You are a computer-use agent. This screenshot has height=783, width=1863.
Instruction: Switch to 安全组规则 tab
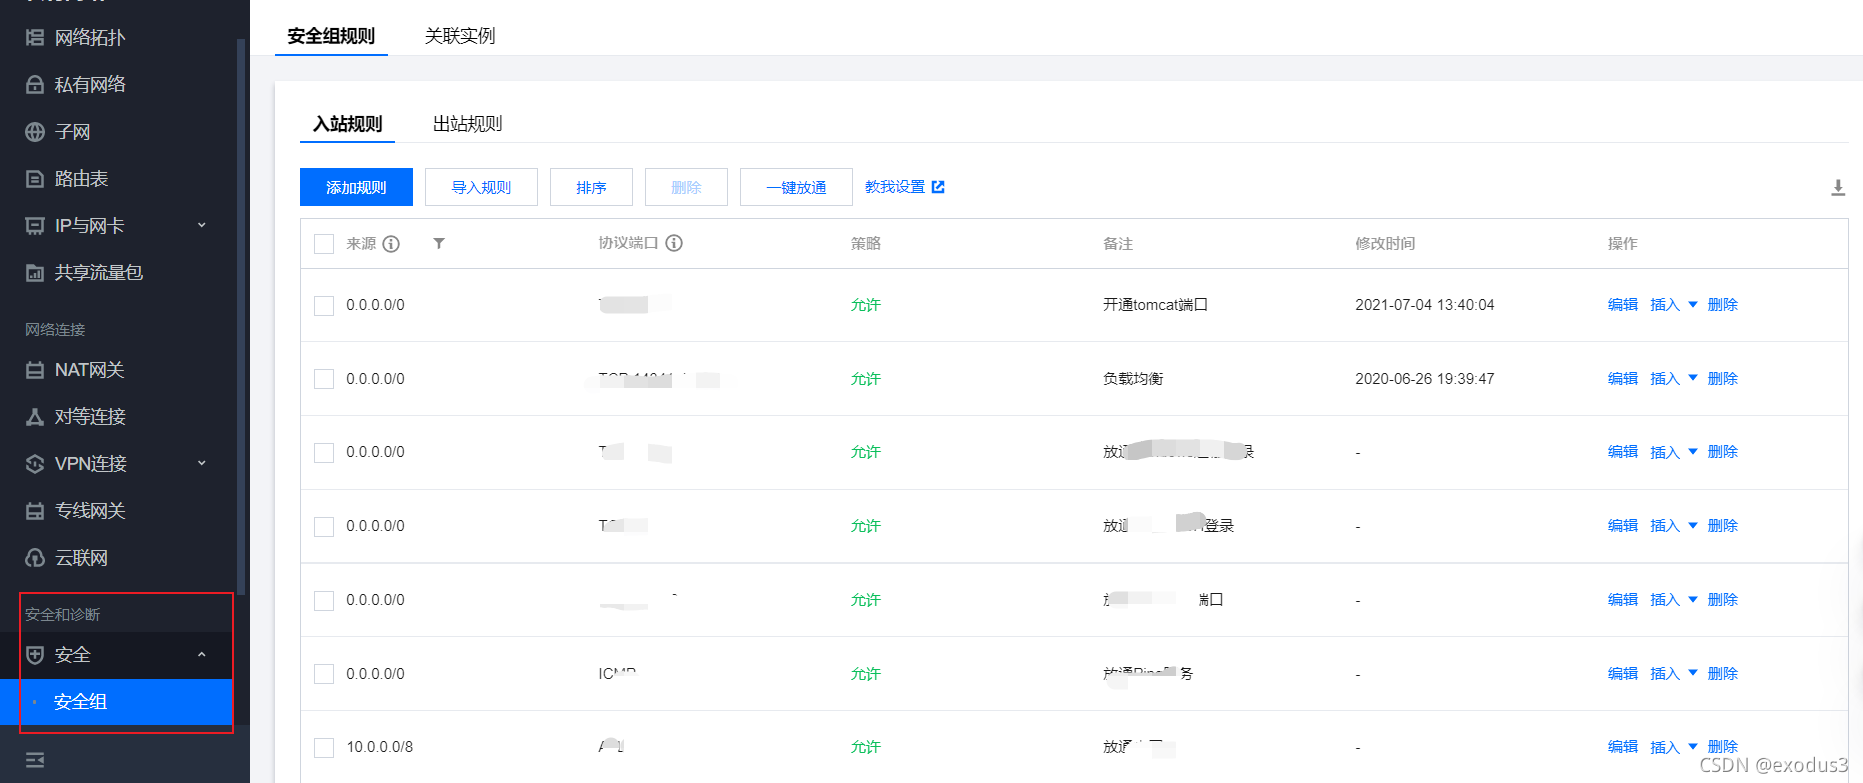(331, 36)
